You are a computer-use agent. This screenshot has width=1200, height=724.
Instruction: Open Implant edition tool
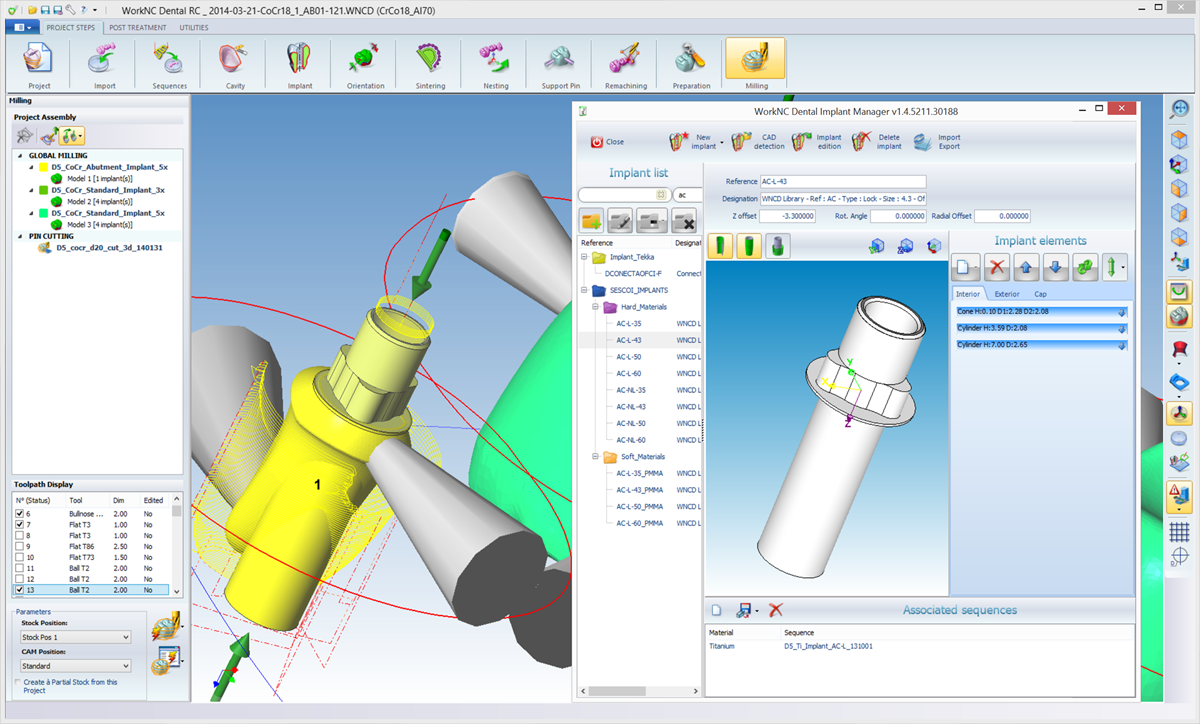(817, 142)
